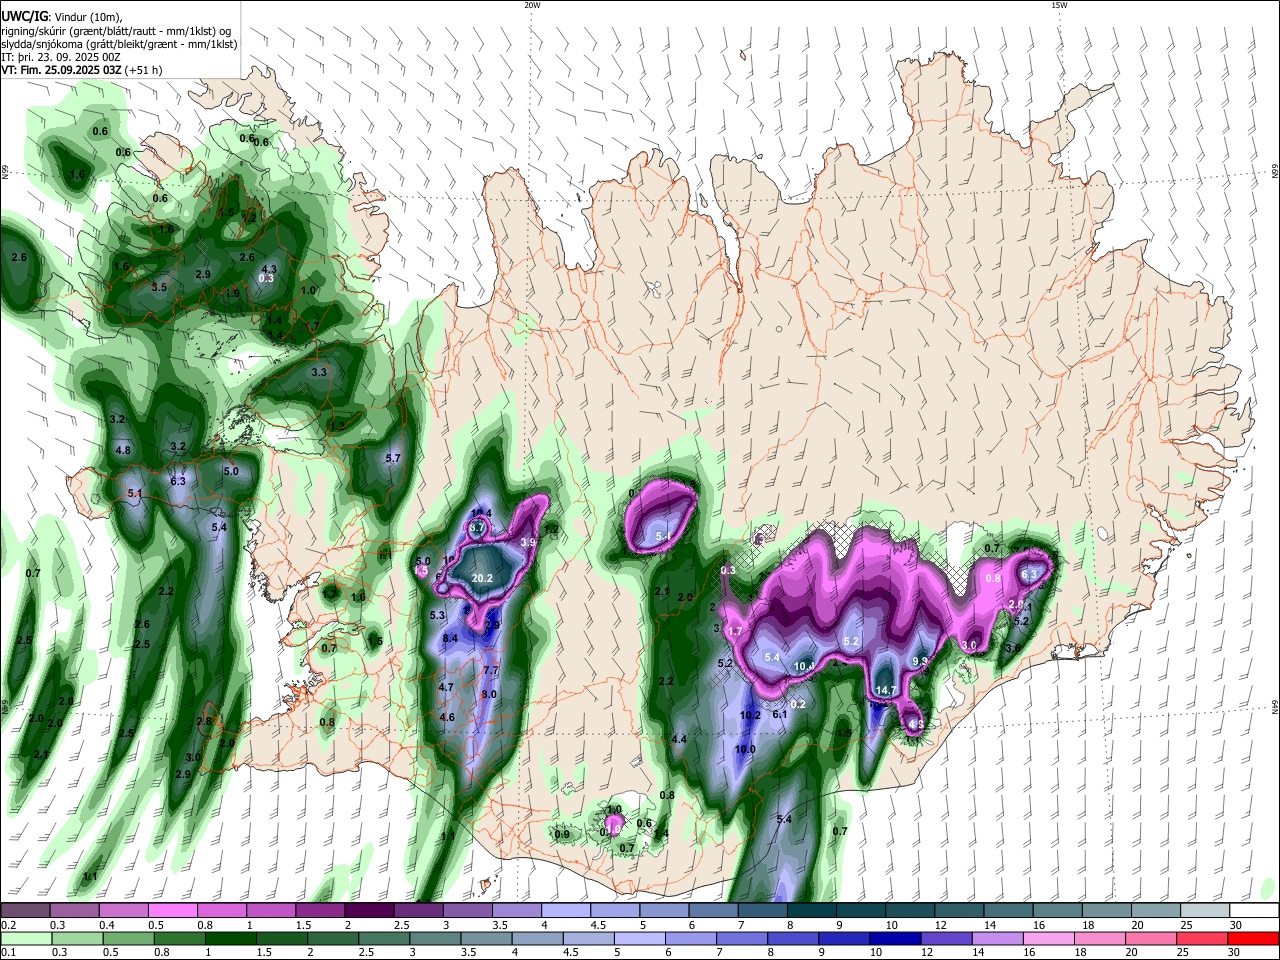Viewport: 1280px width, 960px height.
Task: Click the 8.4 precipitation value on the map
Action: (450, 638)
